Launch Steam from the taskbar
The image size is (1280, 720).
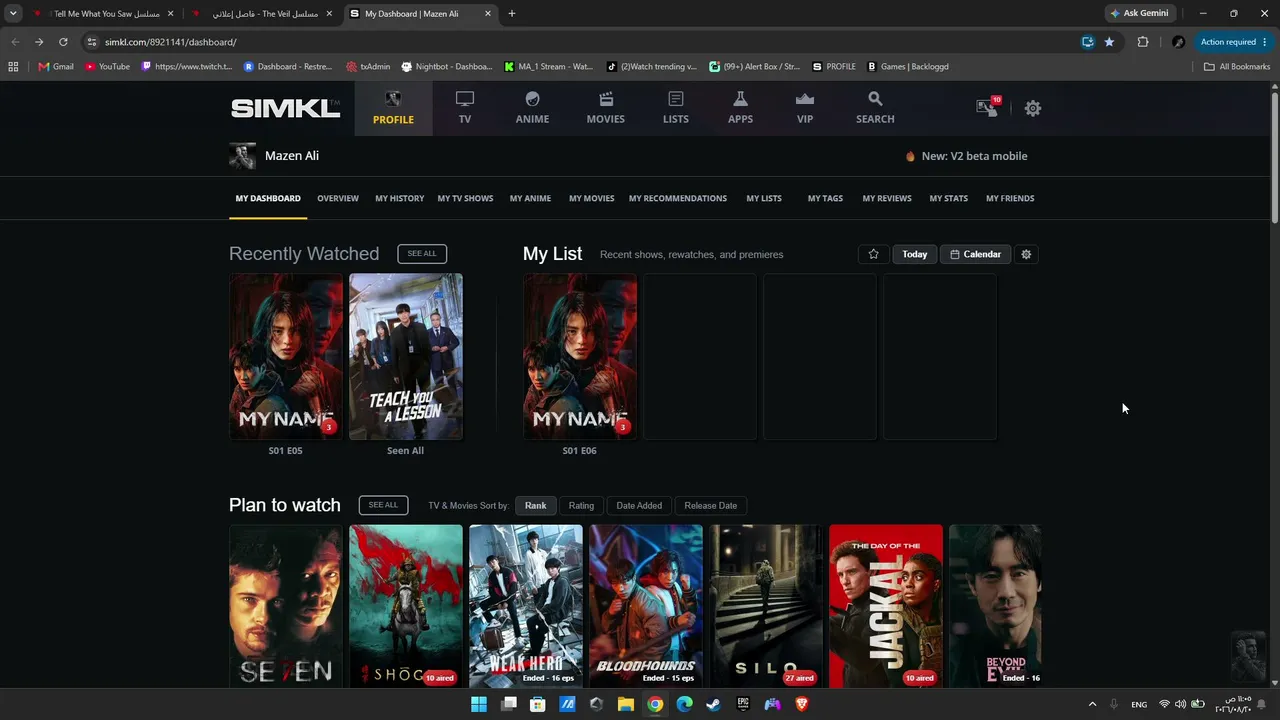(713, 704)
